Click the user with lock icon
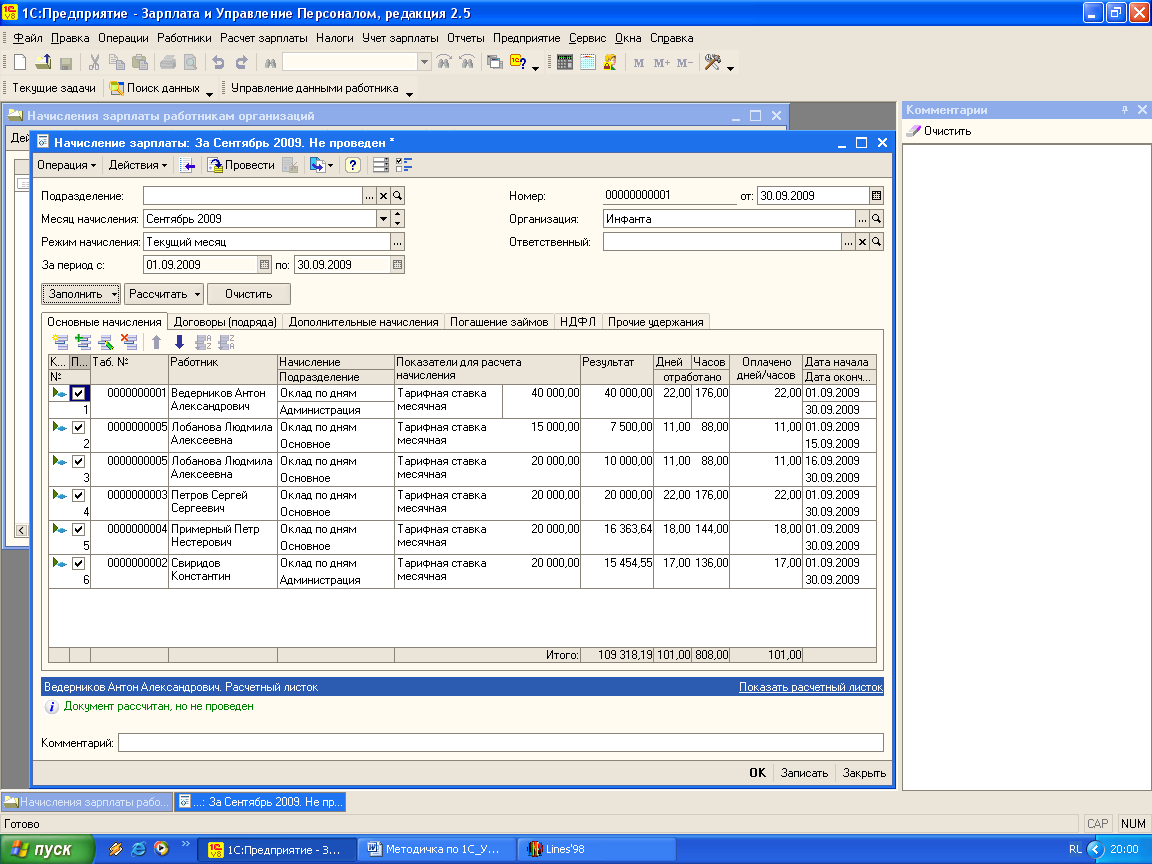This screenshot has width=1152, height=864. tap(610, 63)
